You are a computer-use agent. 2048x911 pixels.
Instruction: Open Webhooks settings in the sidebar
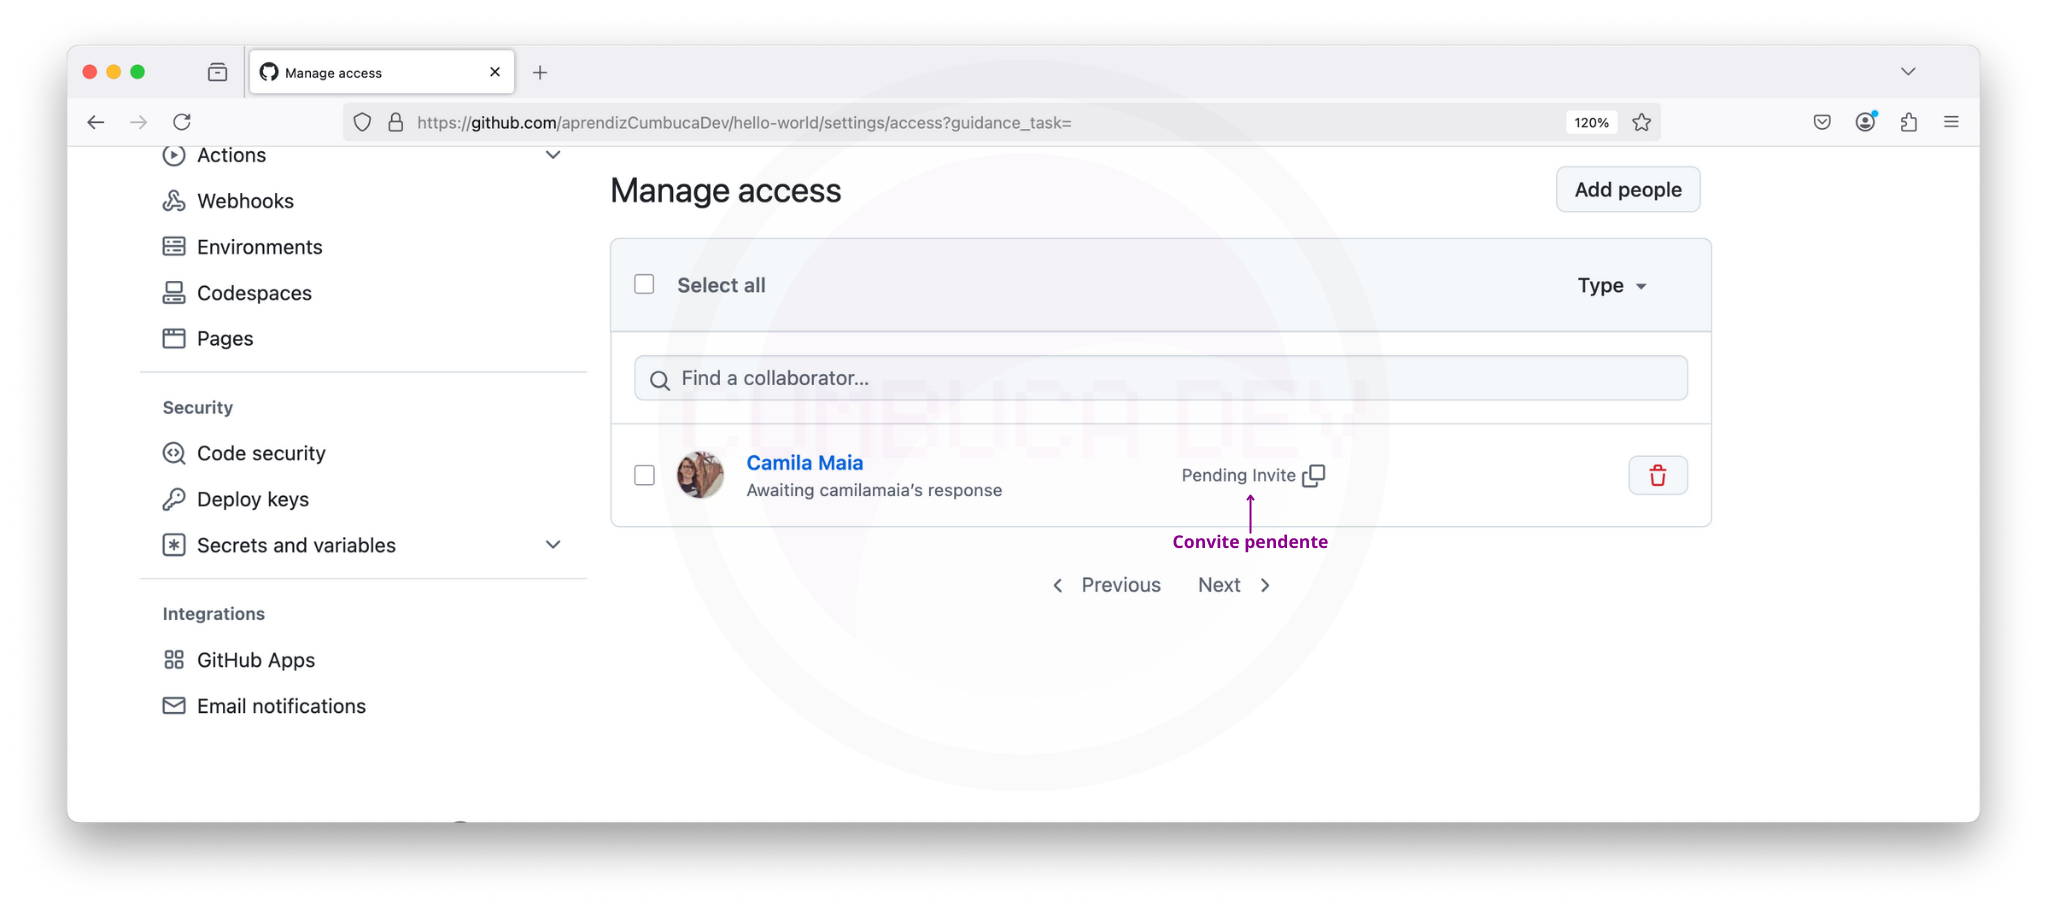[245, 201]
